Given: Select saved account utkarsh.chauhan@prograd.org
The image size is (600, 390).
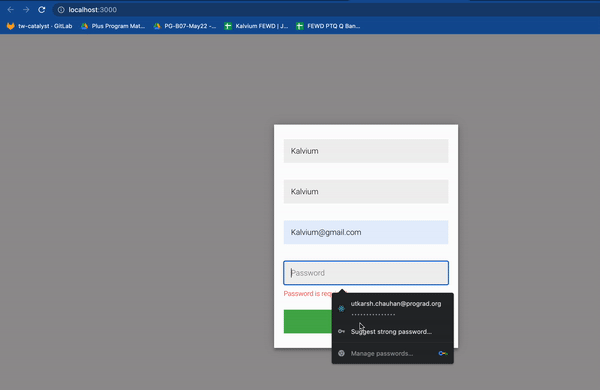Looking at the screenshot, I should click(x=393, y=308).
